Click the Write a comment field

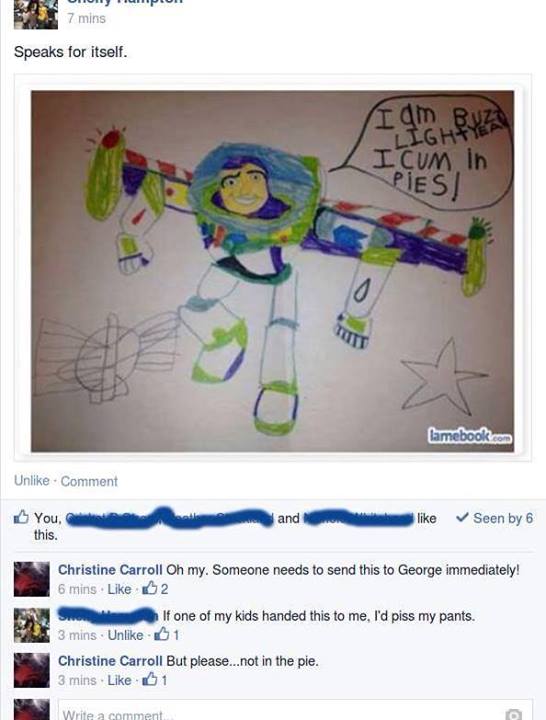click(x=295, y=710)
